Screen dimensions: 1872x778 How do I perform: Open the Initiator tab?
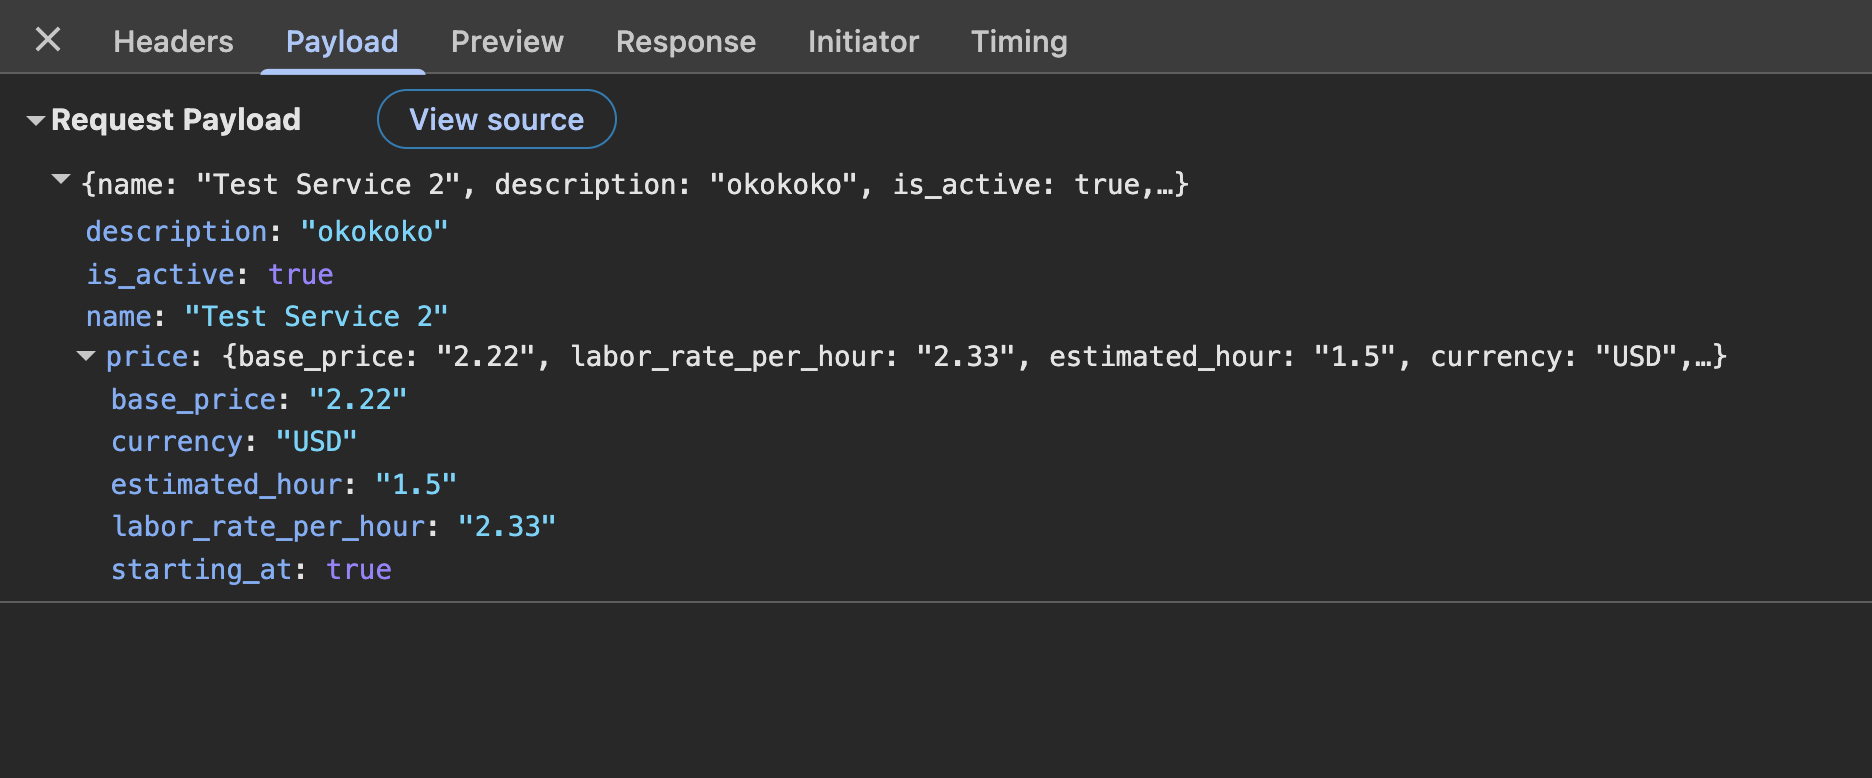pyautogui.click(x=863, y=41)
